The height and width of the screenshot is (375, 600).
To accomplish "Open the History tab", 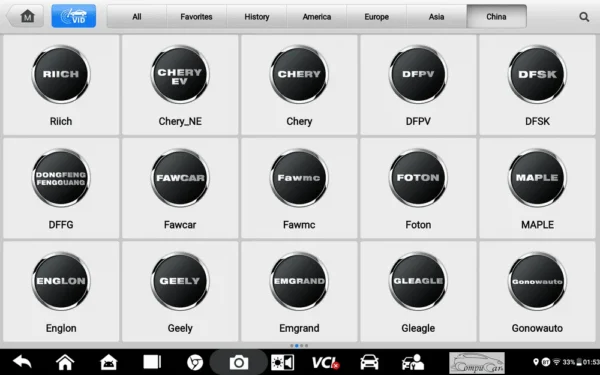I will coord(256,17).
